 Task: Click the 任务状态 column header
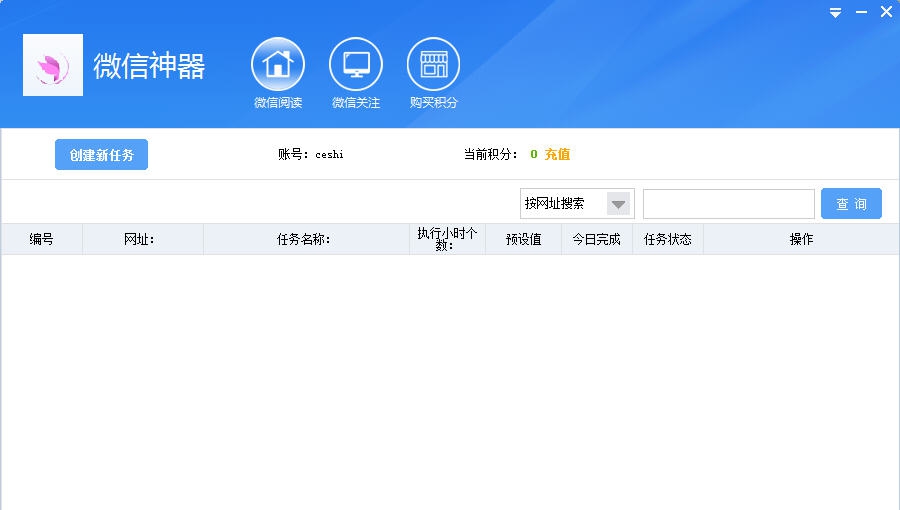[x=668, y=239]
